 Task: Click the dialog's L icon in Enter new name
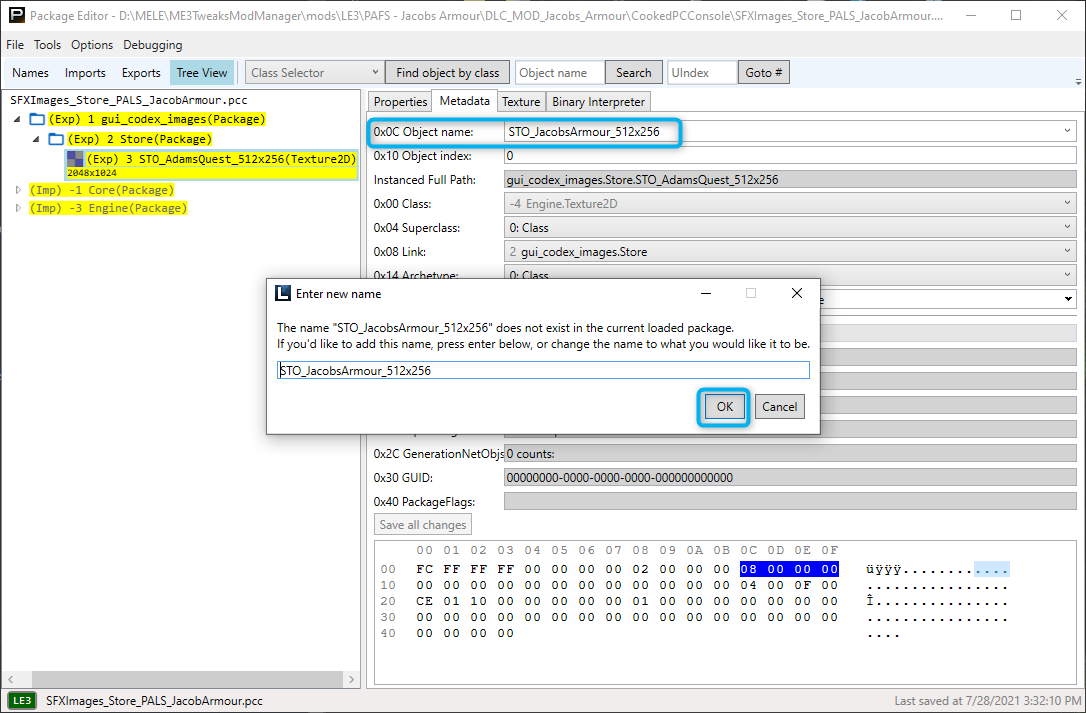283,293
